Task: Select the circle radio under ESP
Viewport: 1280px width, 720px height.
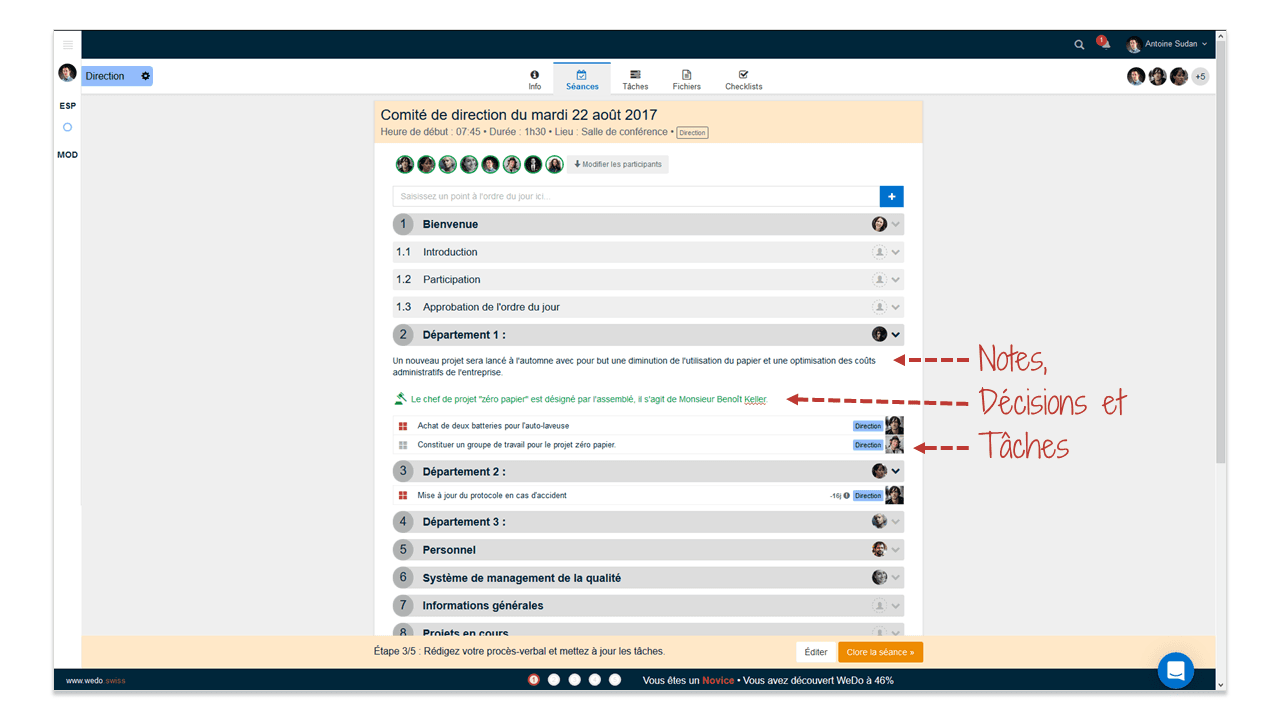Action: 68,128
